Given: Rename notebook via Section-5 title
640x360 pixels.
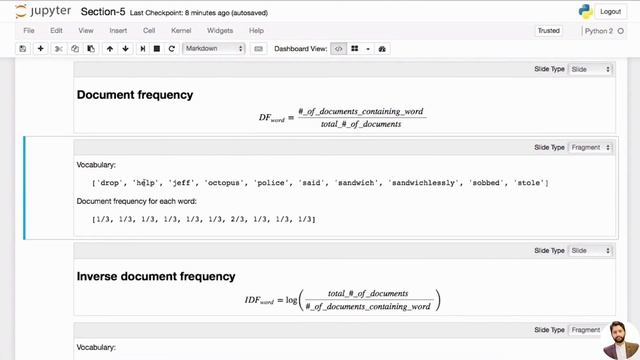Looking at the screenshot, I should (x=103, y=12).
